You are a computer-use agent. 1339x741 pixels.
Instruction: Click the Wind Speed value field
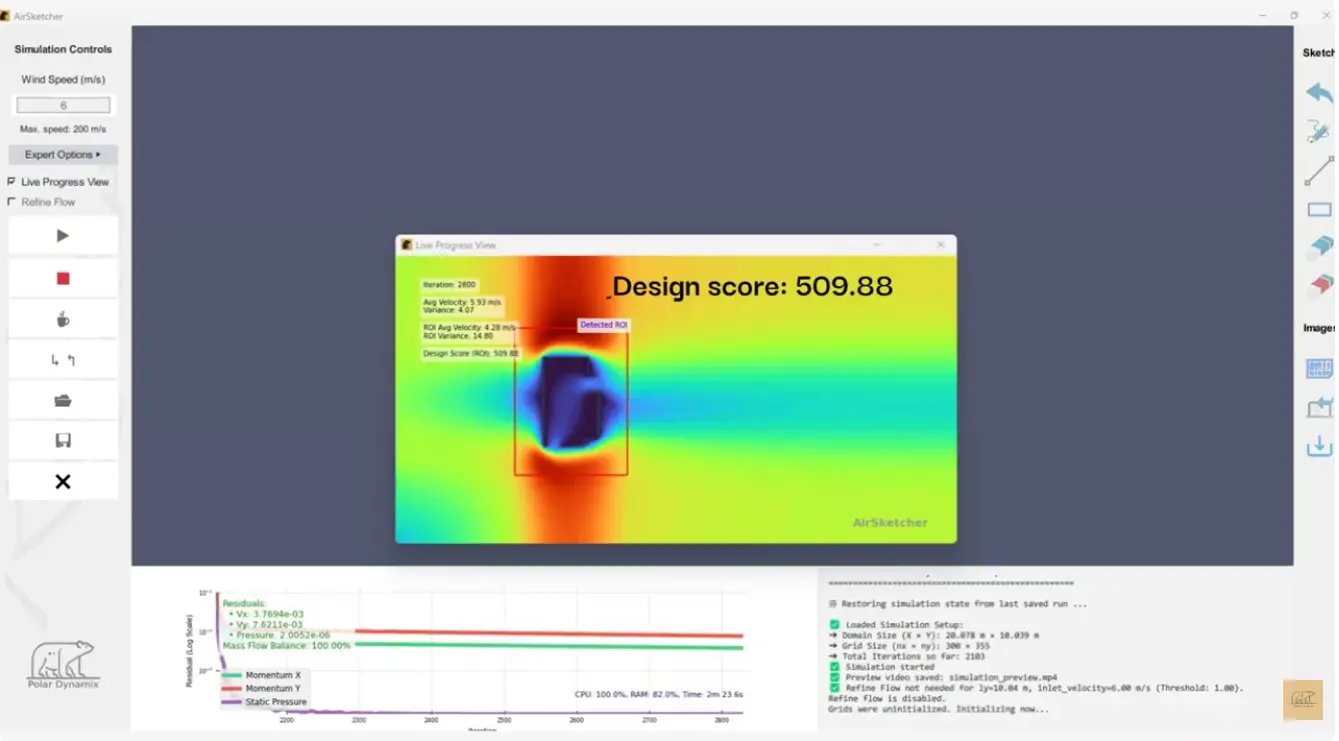pyautogui.click(x=63, y=104)
